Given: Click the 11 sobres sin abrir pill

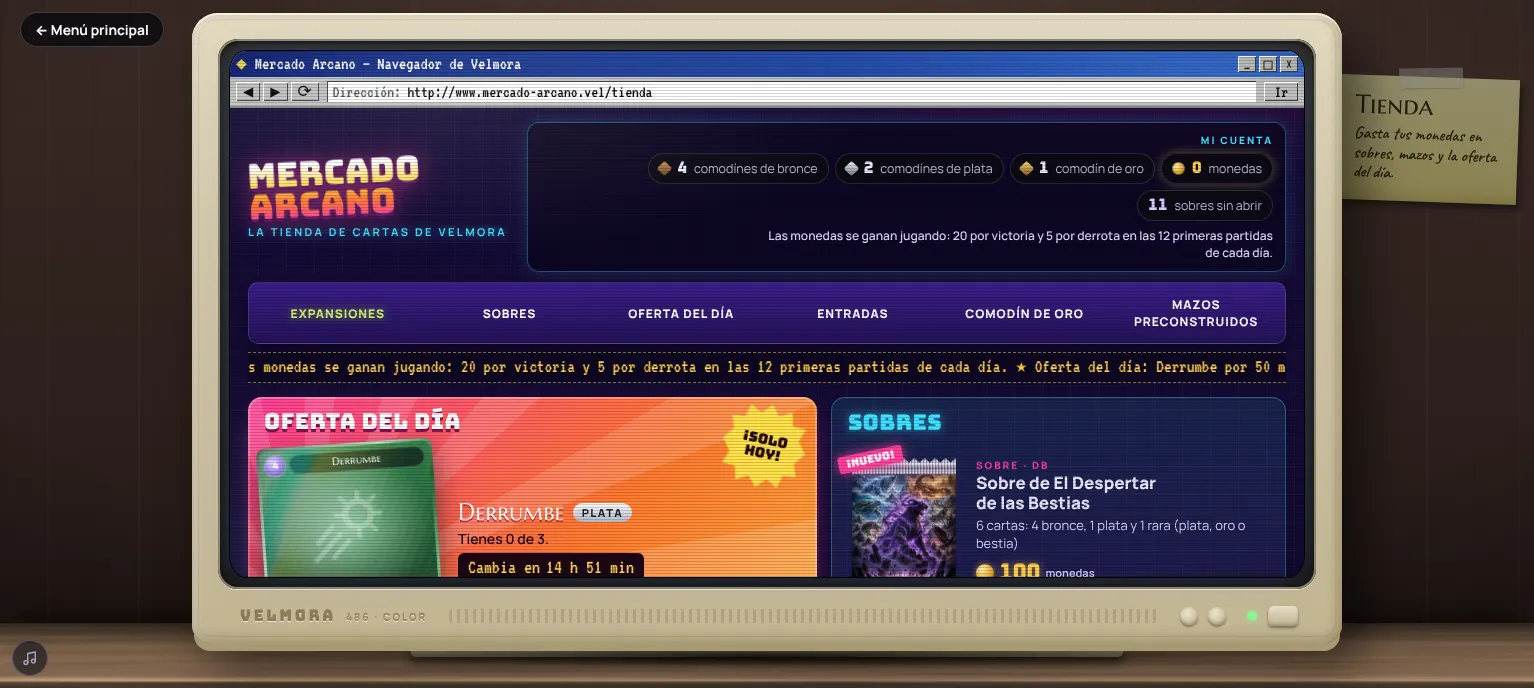Looking at the screenshot, I should 1205,205.
